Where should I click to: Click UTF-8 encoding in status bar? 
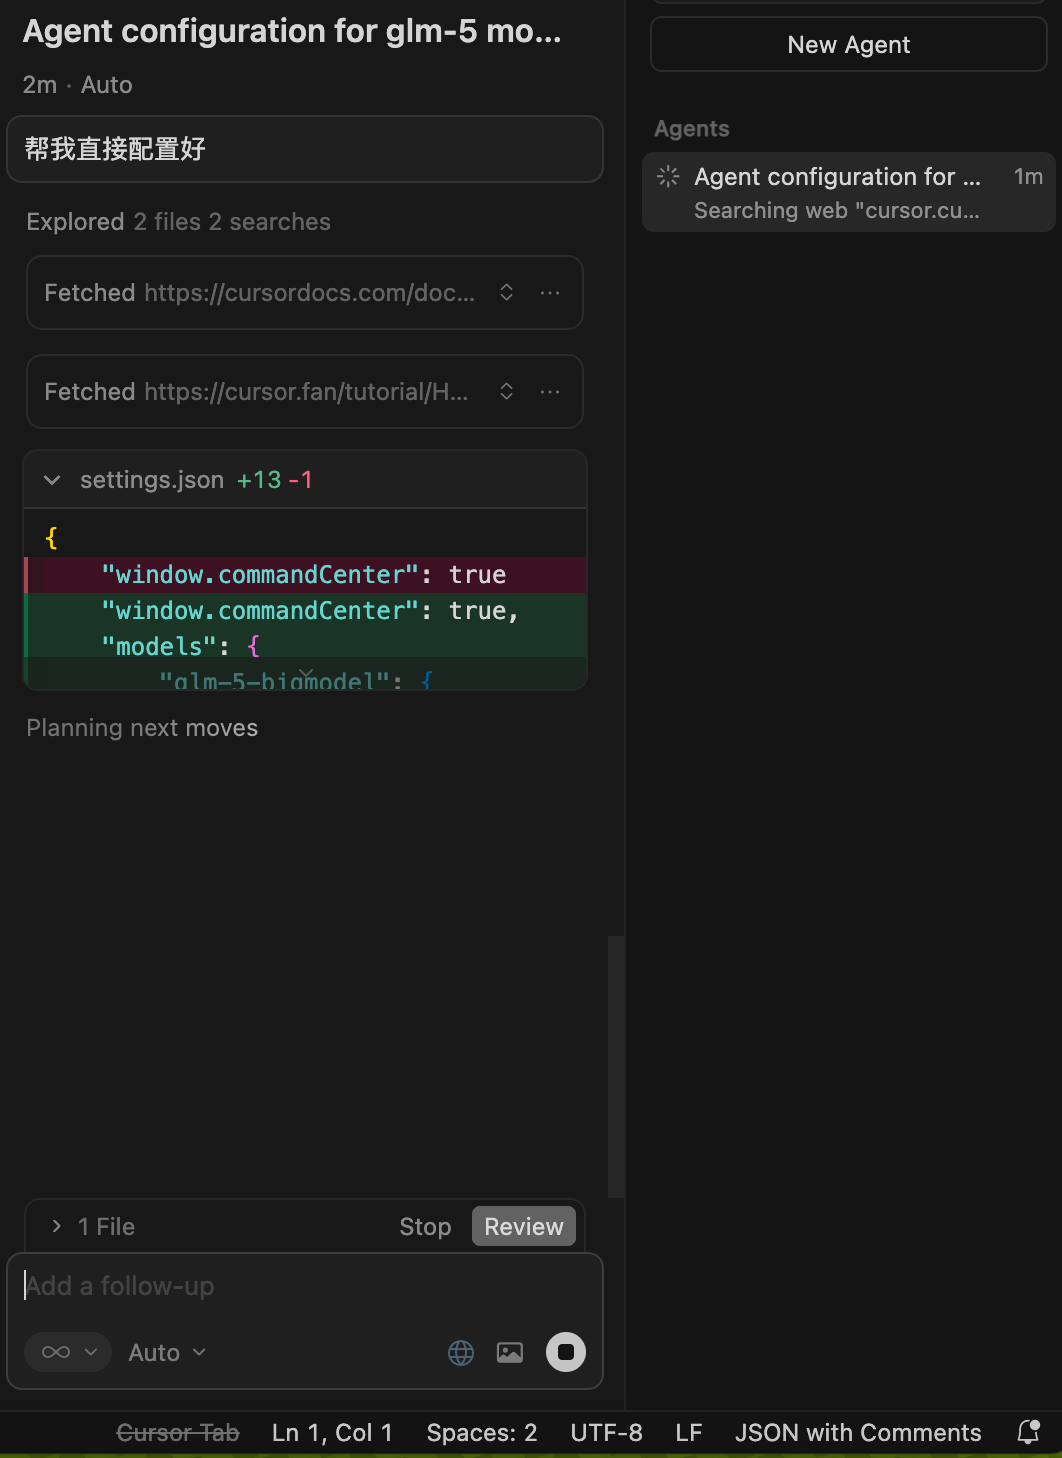click(606, 1432)
